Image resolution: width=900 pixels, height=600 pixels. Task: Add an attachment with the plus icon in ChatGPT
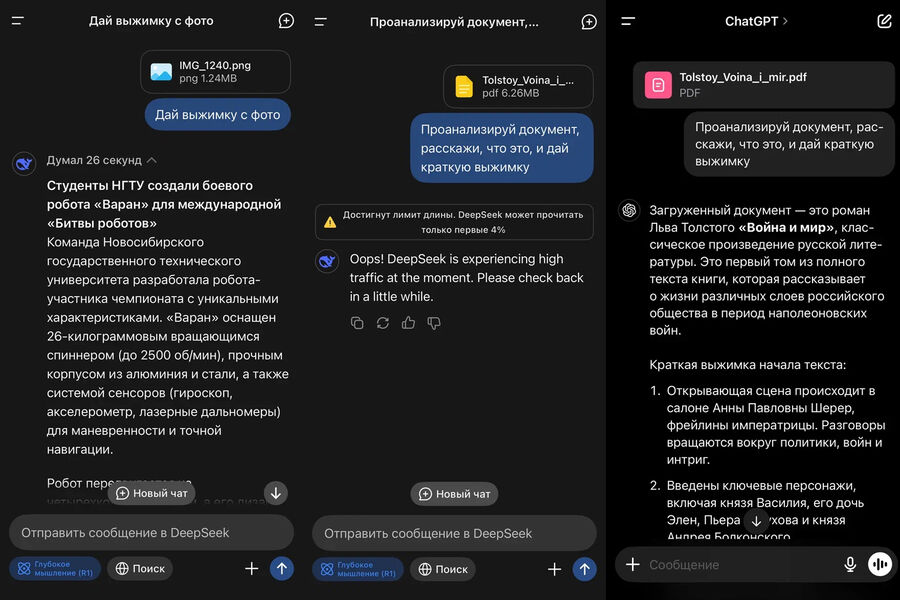[x=633, y=564]
